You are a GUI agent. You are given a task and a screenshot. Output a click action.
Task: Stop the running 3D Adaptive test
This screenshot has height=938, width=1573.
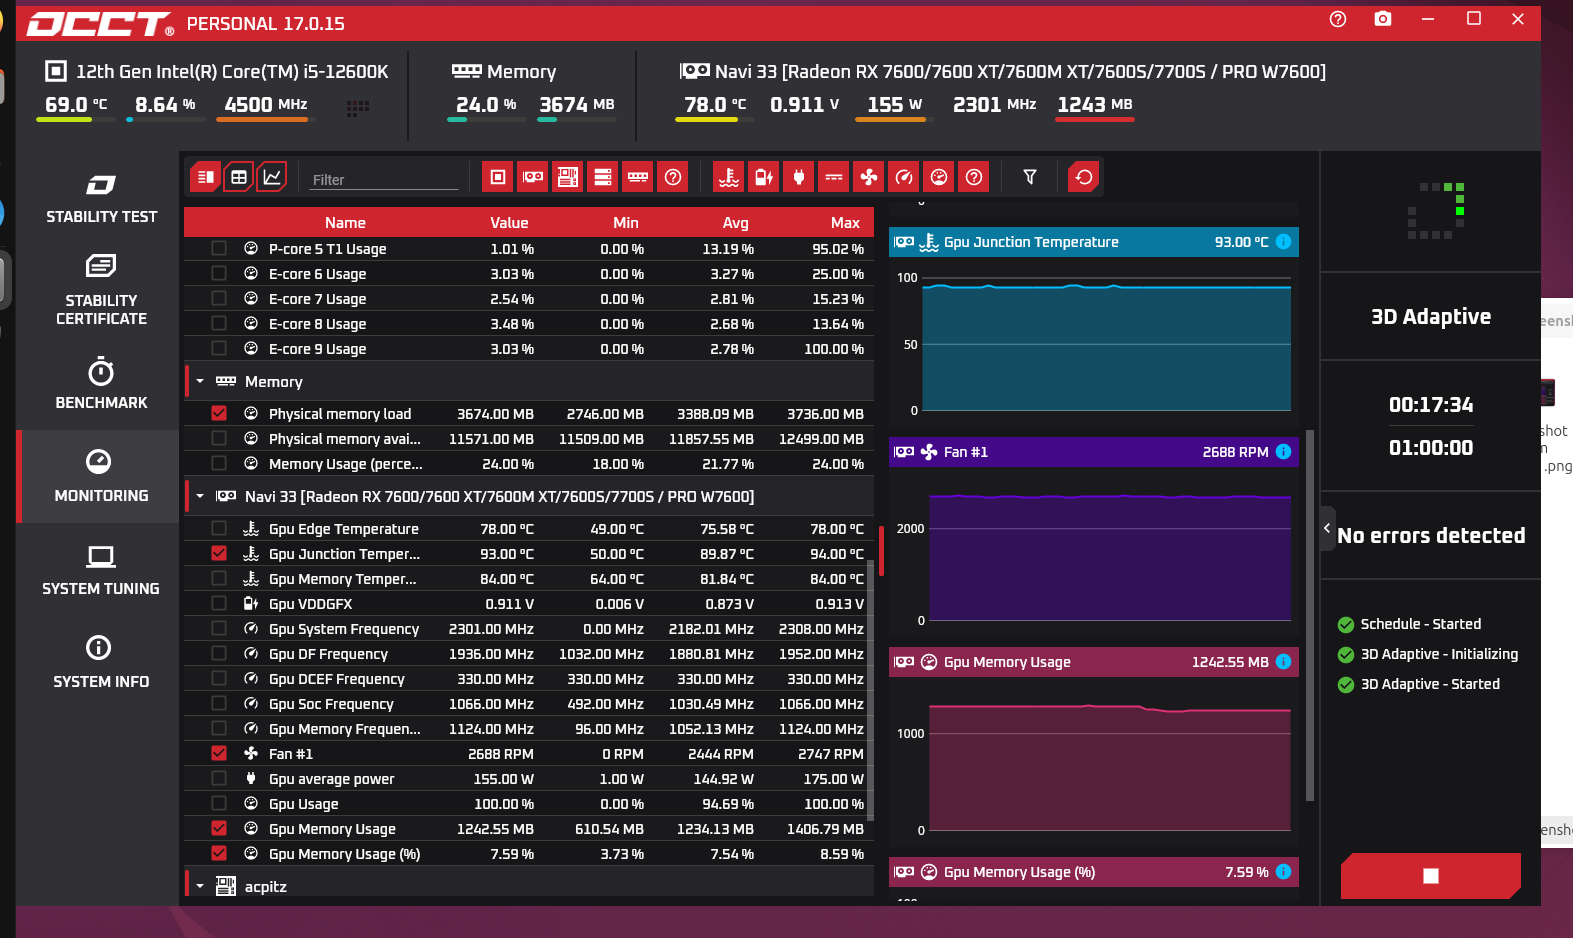pyautogui.click(x=1431, y=876)
